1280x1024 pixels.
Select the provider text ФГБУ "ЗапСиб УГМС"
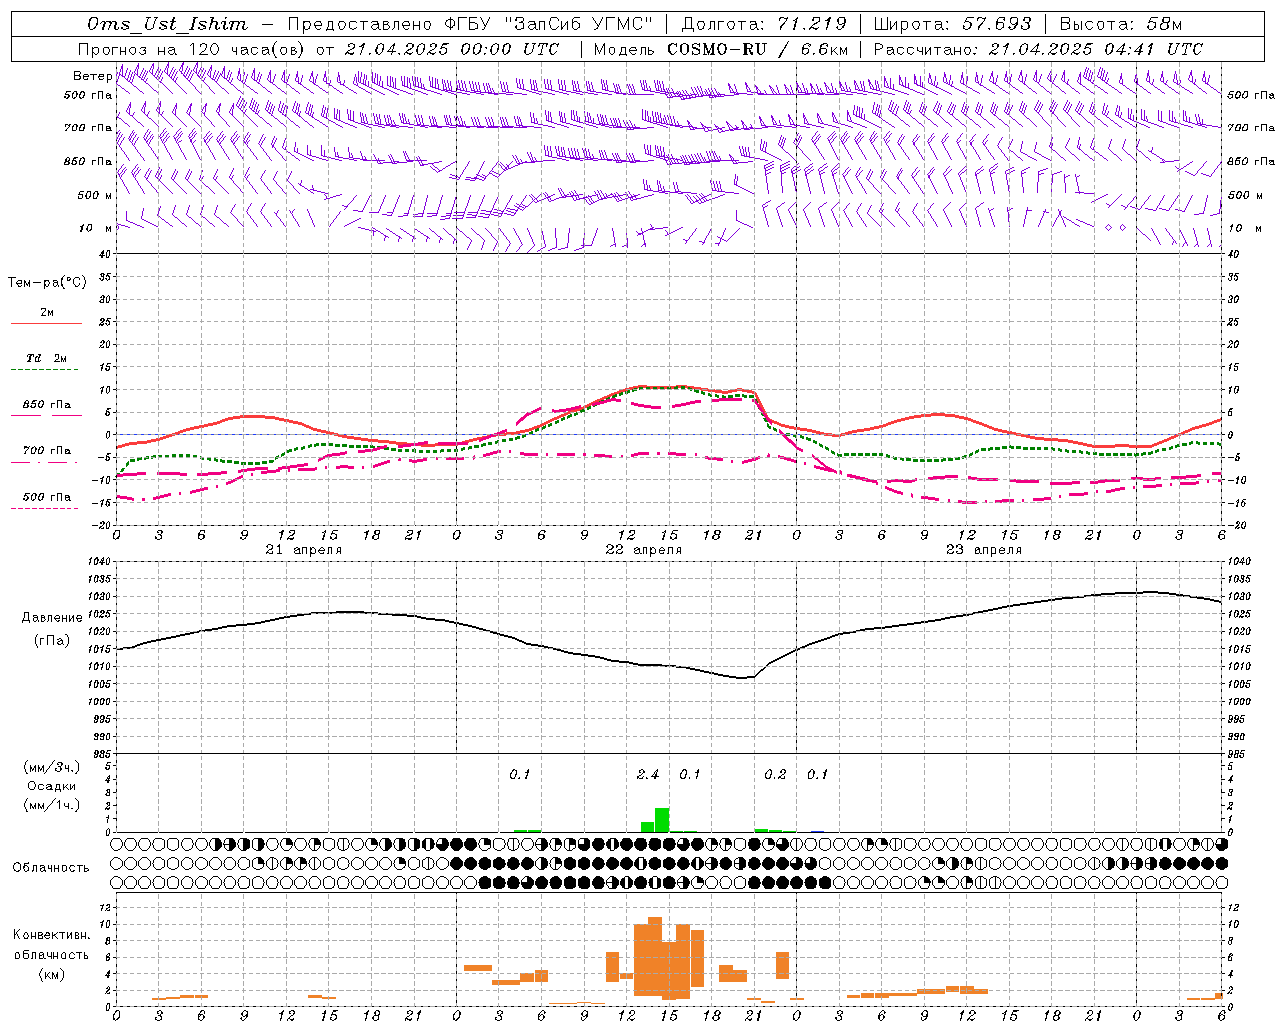click(x=548, y=24)
